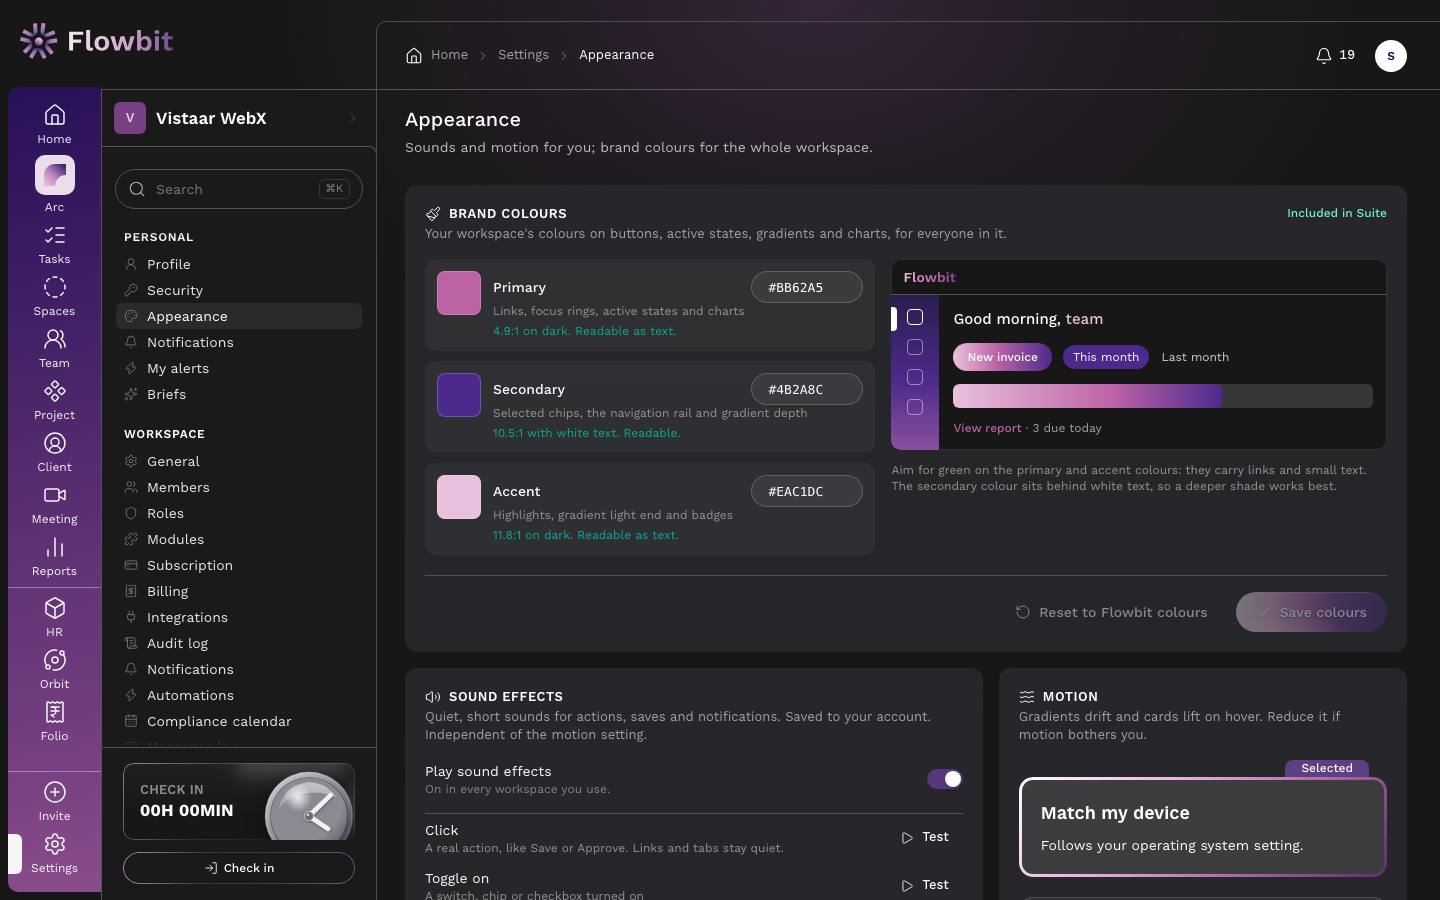Test the Click sound effect
This screenshot has height=900, width=1440.
pos(926,837)
